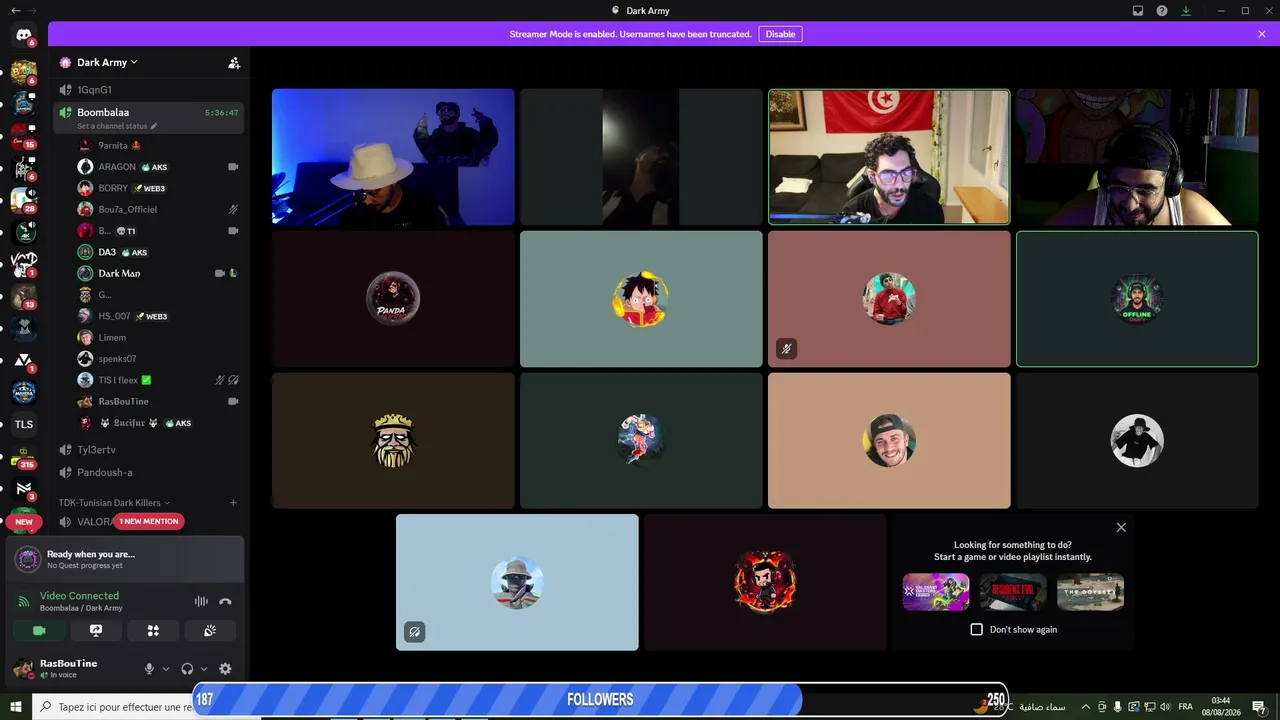Image resolution: width=1280 pixels, height=720 pixels.
Task: Open the Resident Evil activity thumbnail
Action: coord(1013,591)
